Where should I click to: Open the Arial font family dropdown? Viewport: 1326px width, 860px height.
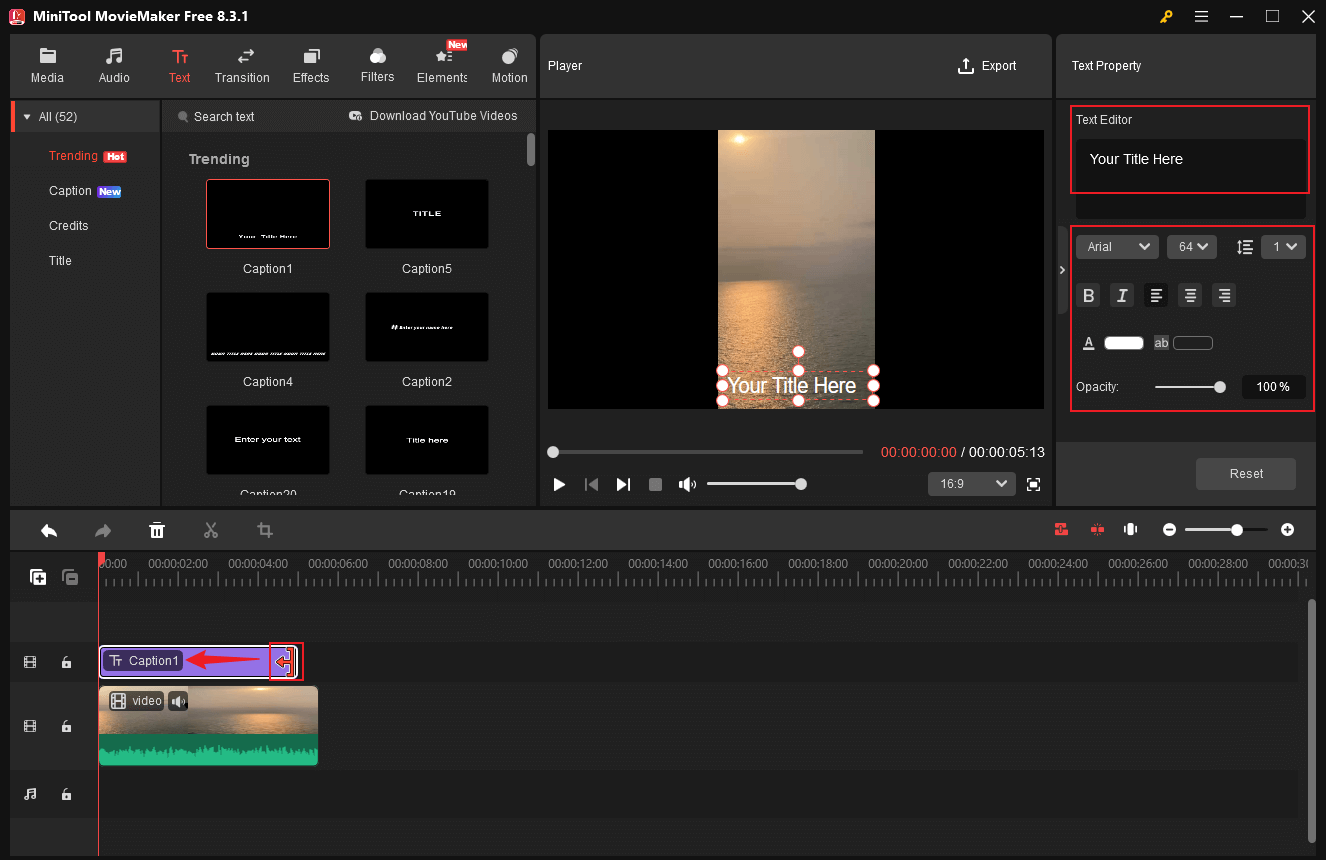click(1116, 246)
